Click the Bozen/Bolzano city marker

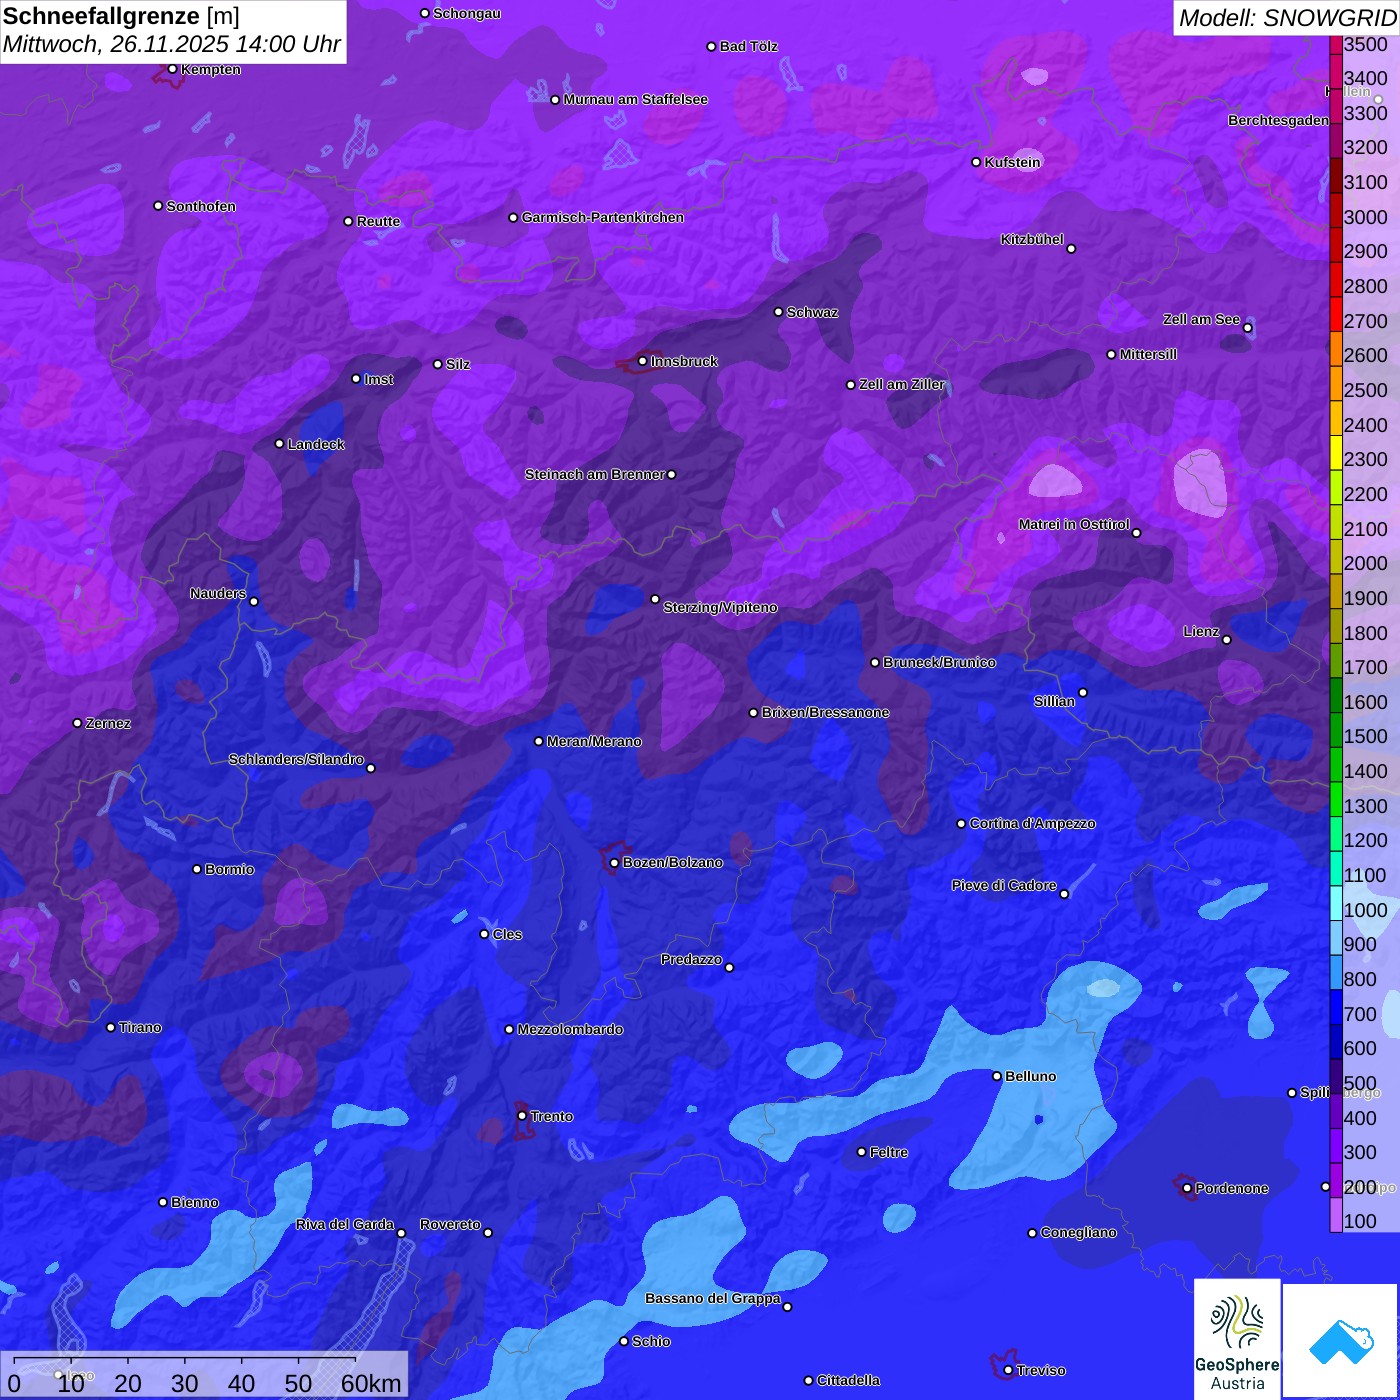click(x=614, y=862)
